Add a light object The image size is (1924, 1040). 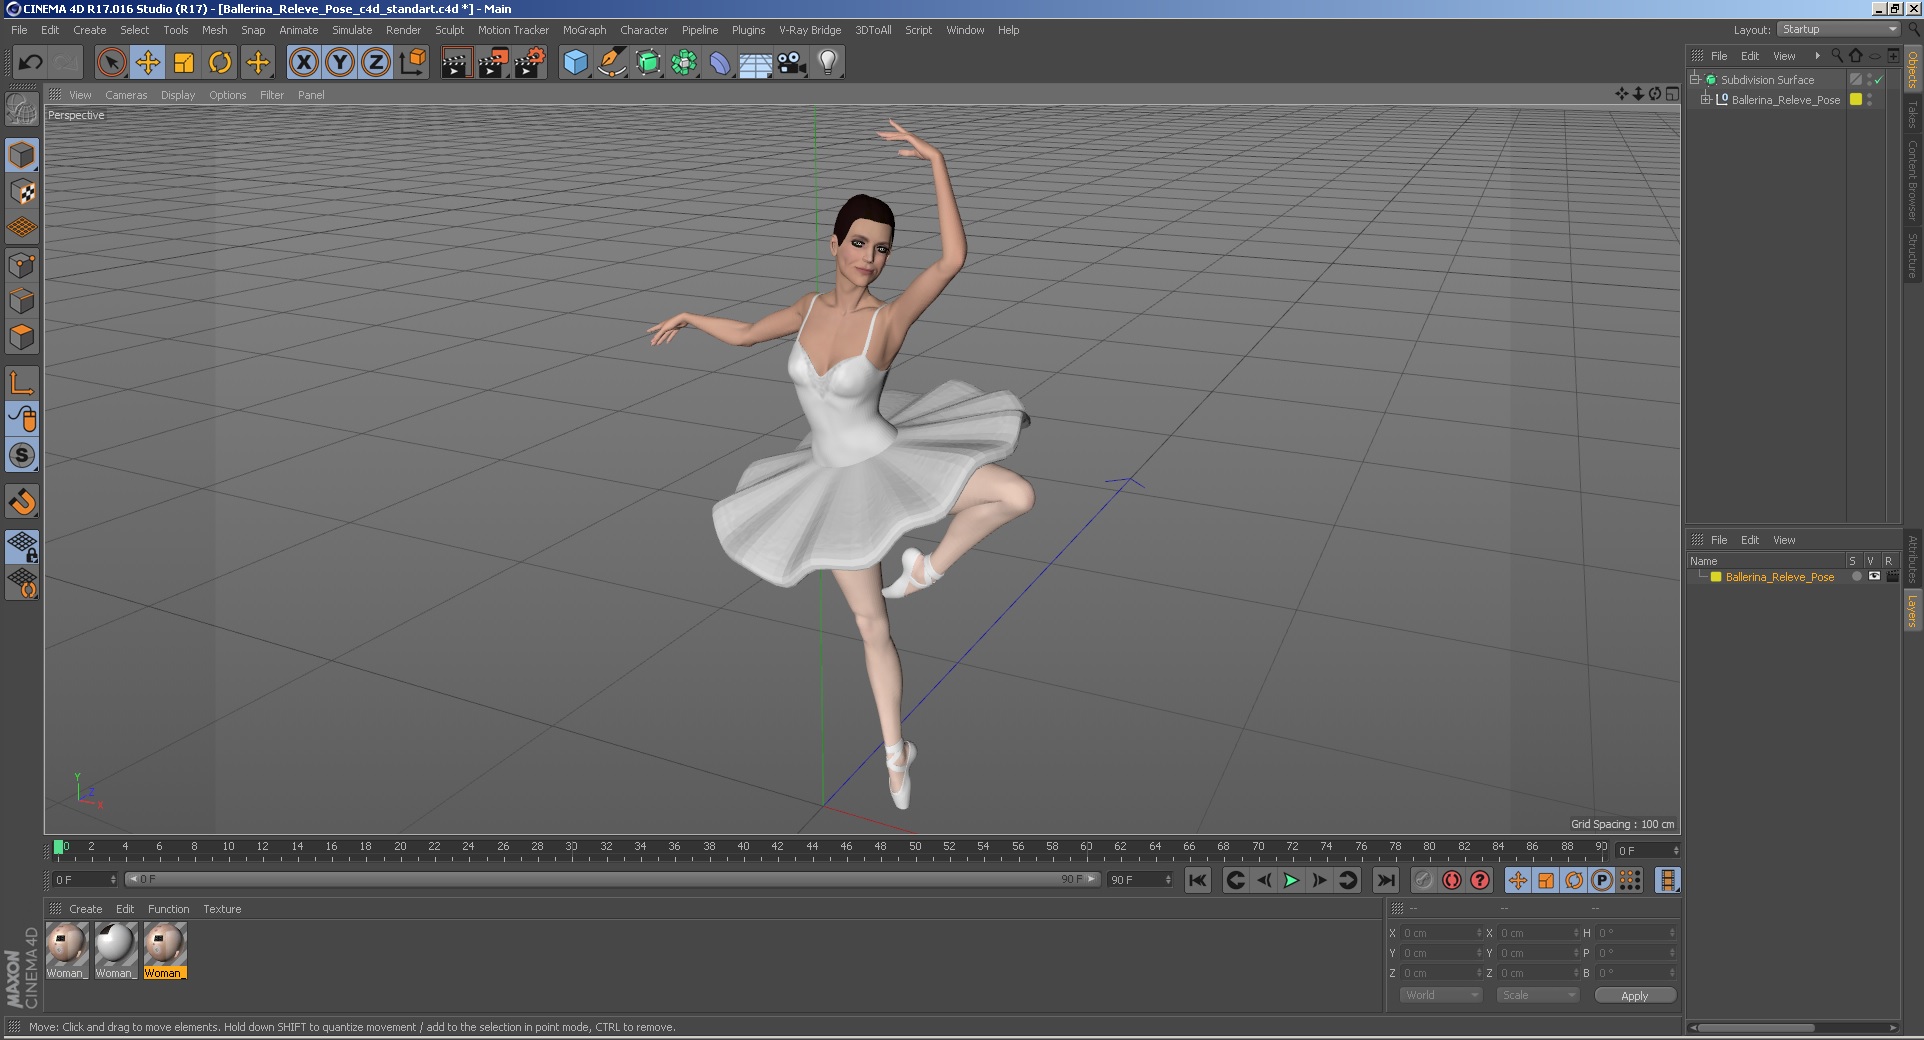828,62
